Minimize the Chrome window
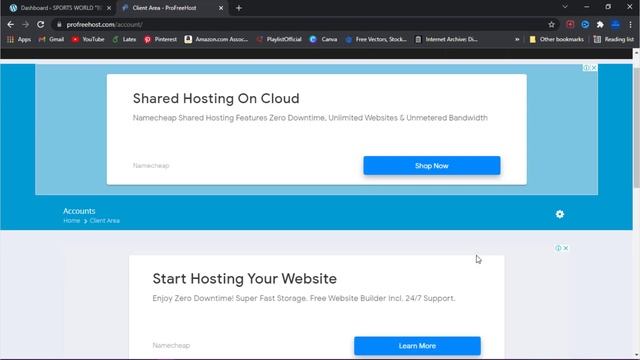The image size is (640, 360). coord(587,7)
